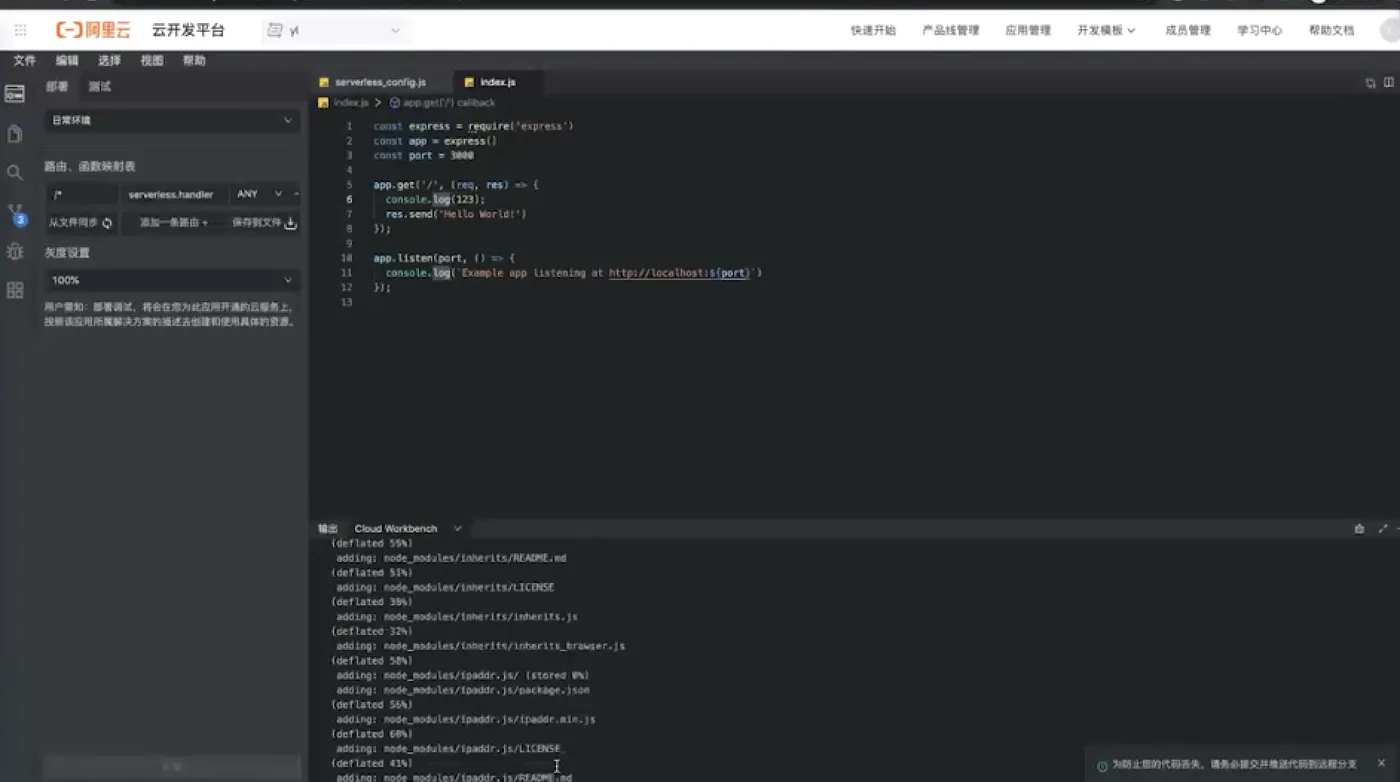Screen dimensions: 1400x782
Task: Click index.js in the breadcrumb
Action: tap(351, 103)
